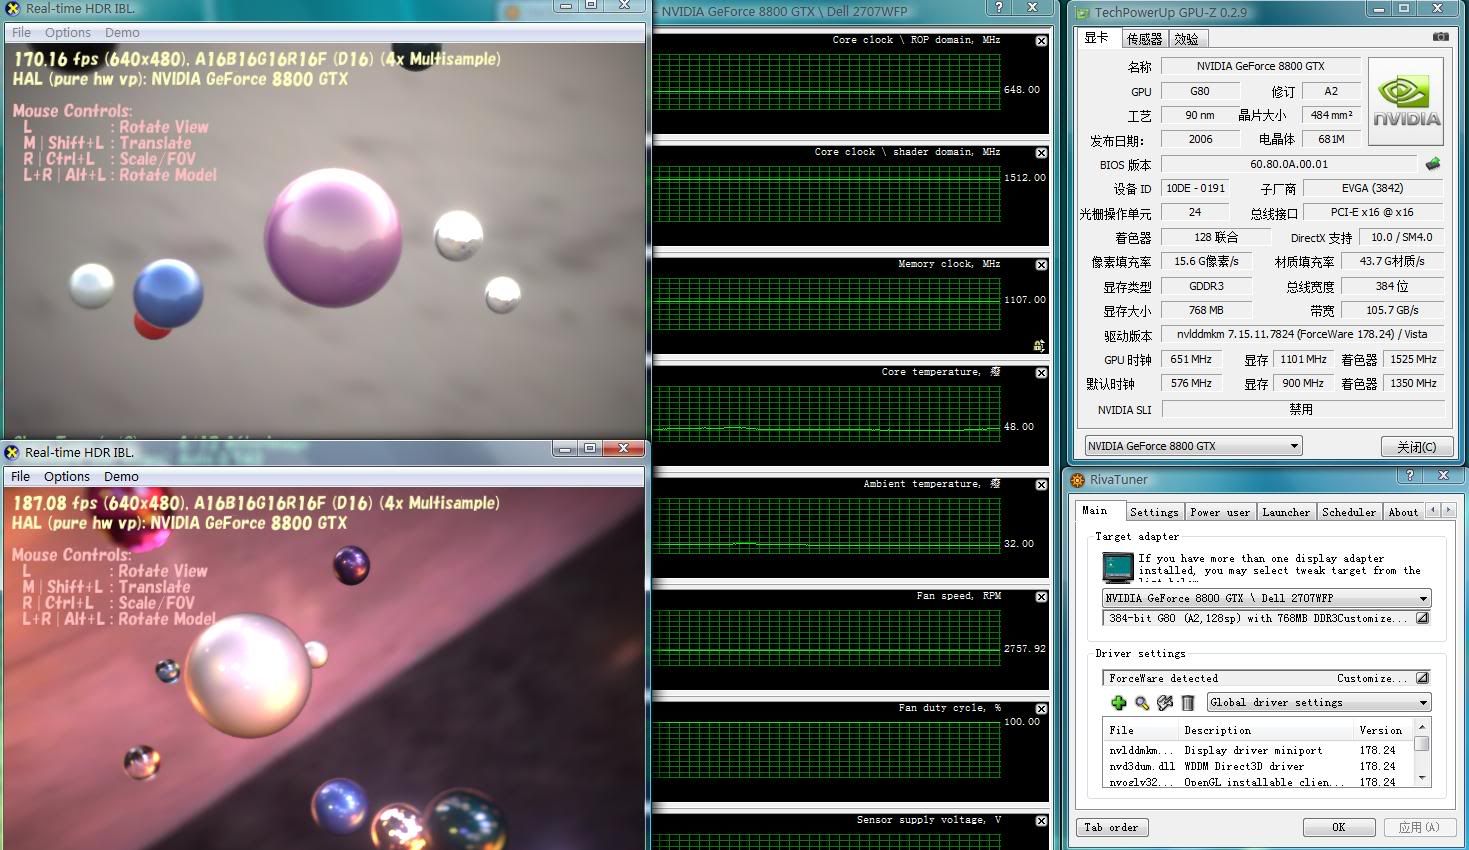Click the trash can icon in RivaTuner

(x=1188, y=703)
